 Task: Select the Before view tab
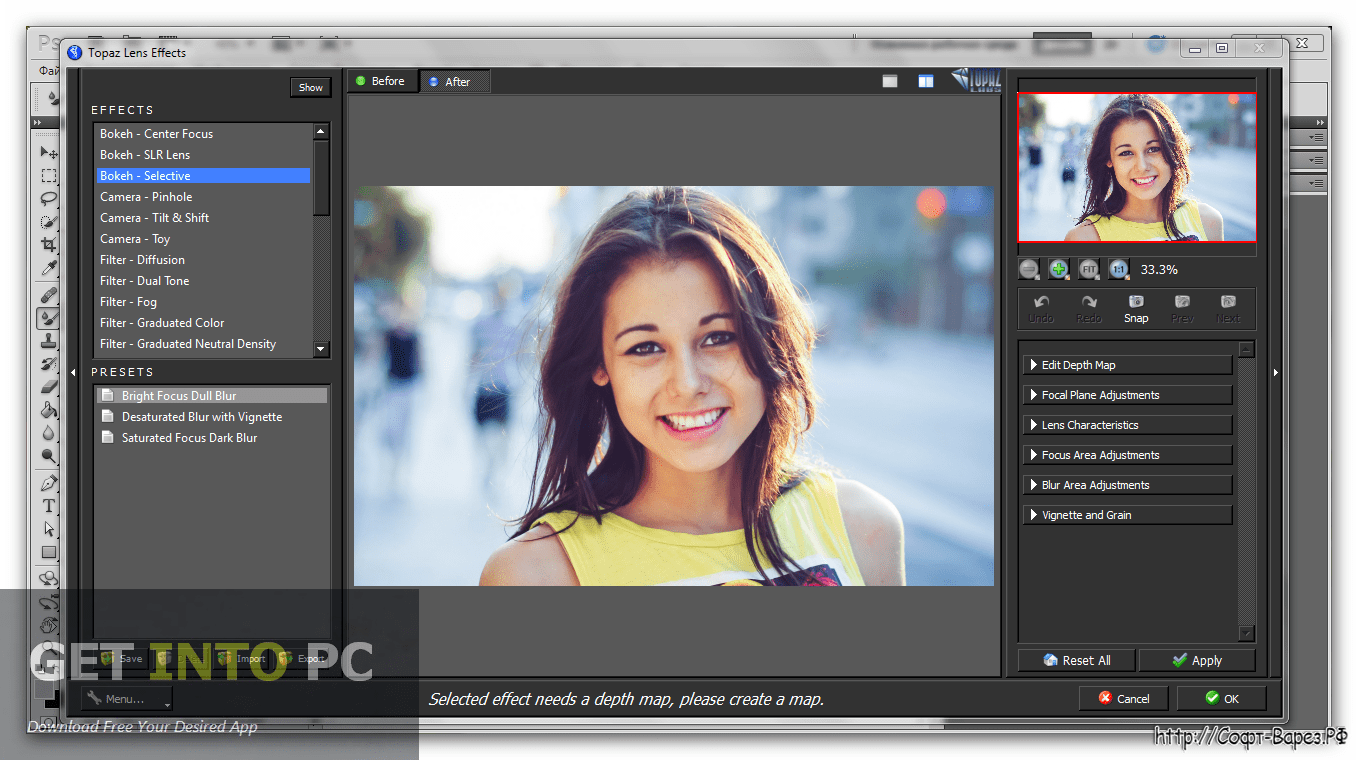(382, 81)
